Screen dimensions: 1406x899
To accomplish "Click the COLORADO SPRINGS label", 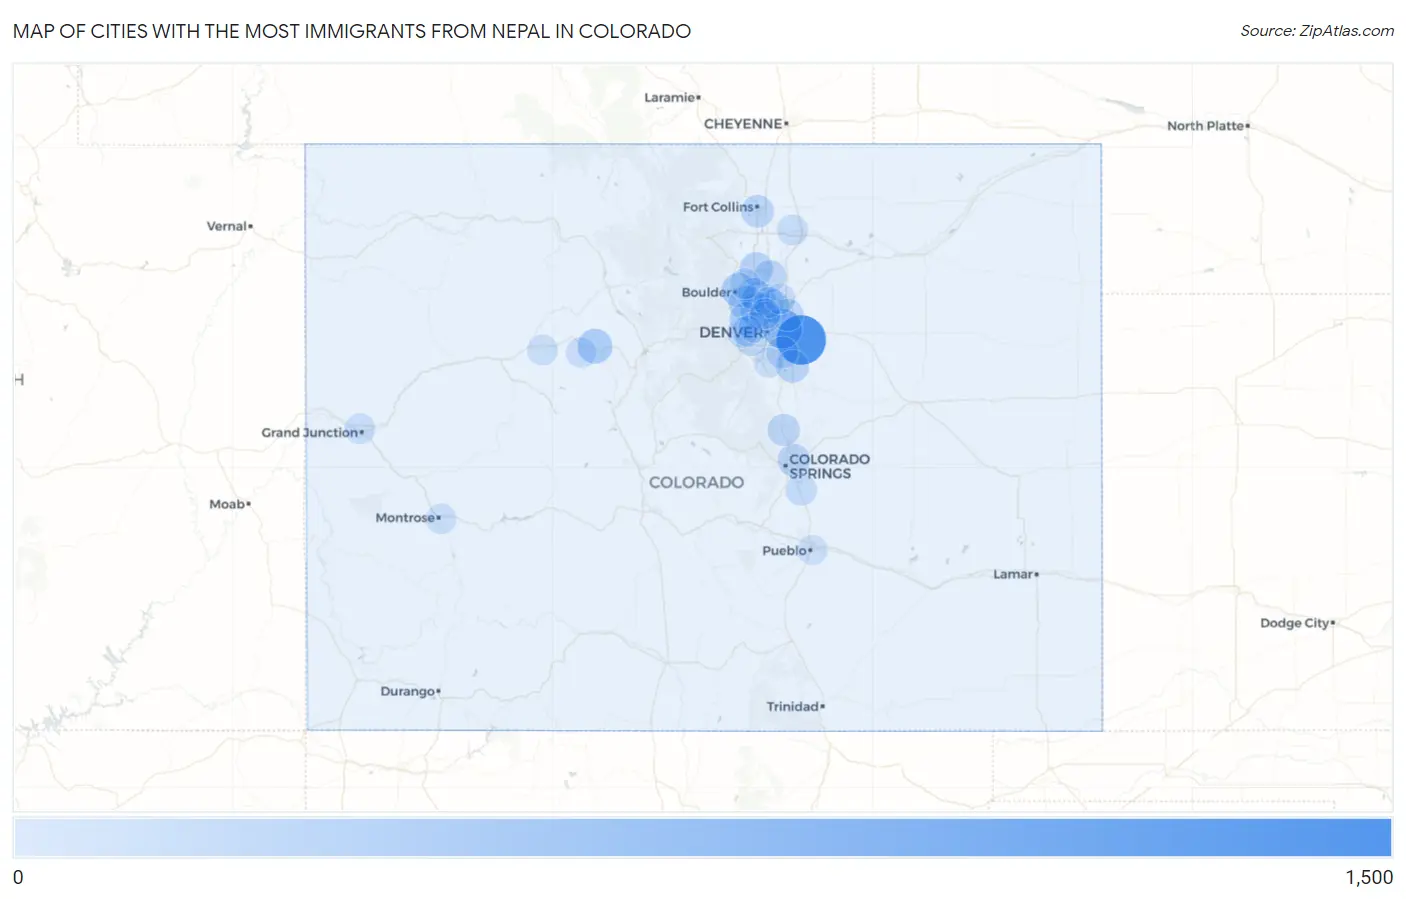I will point(829,466).
